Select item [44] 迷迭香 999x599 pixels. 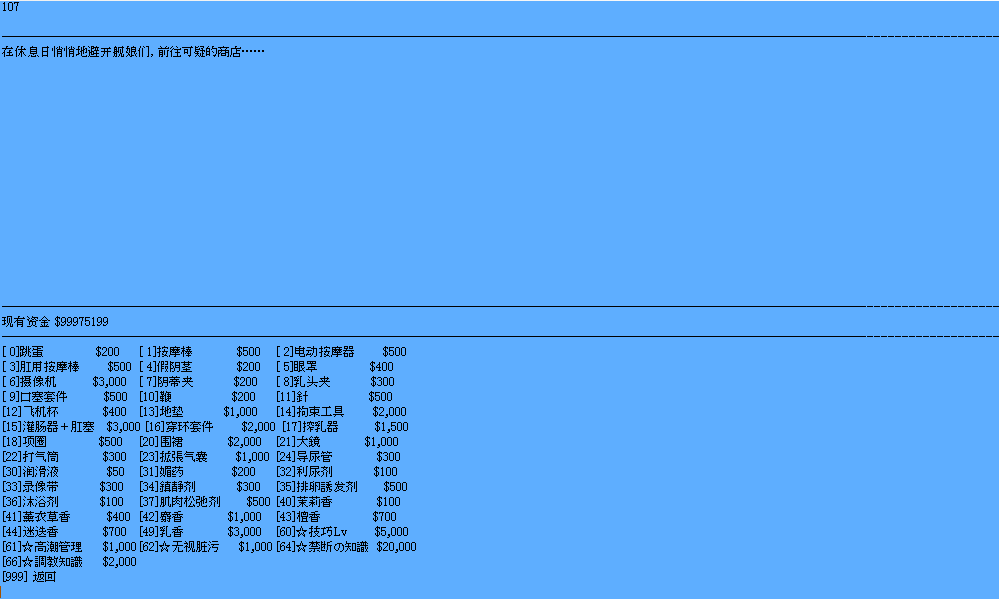[64, 532]
